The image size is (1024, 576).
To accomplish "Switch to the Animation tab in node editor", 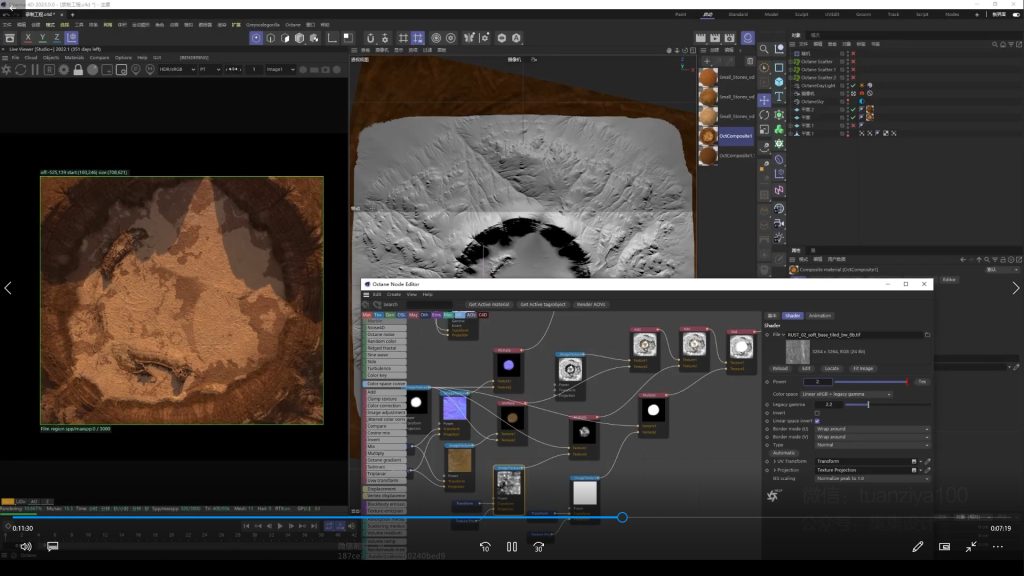I will tap(819, 316).
